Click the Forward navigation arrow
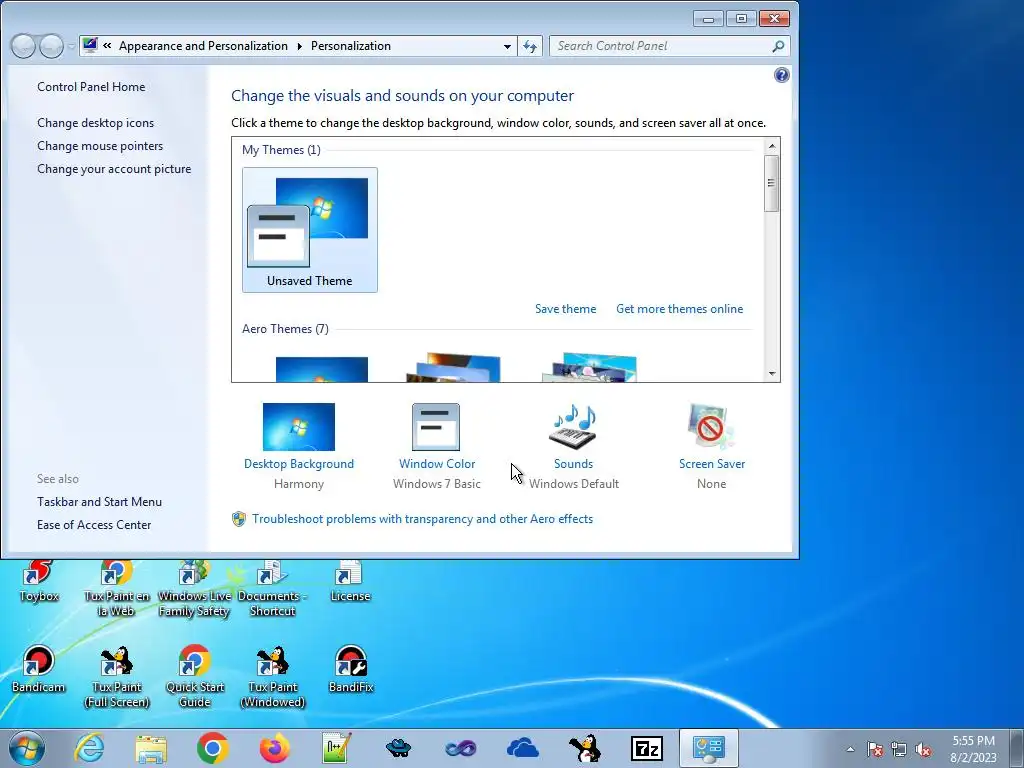The image size is (1024, 768). click(x=52, y=46)
